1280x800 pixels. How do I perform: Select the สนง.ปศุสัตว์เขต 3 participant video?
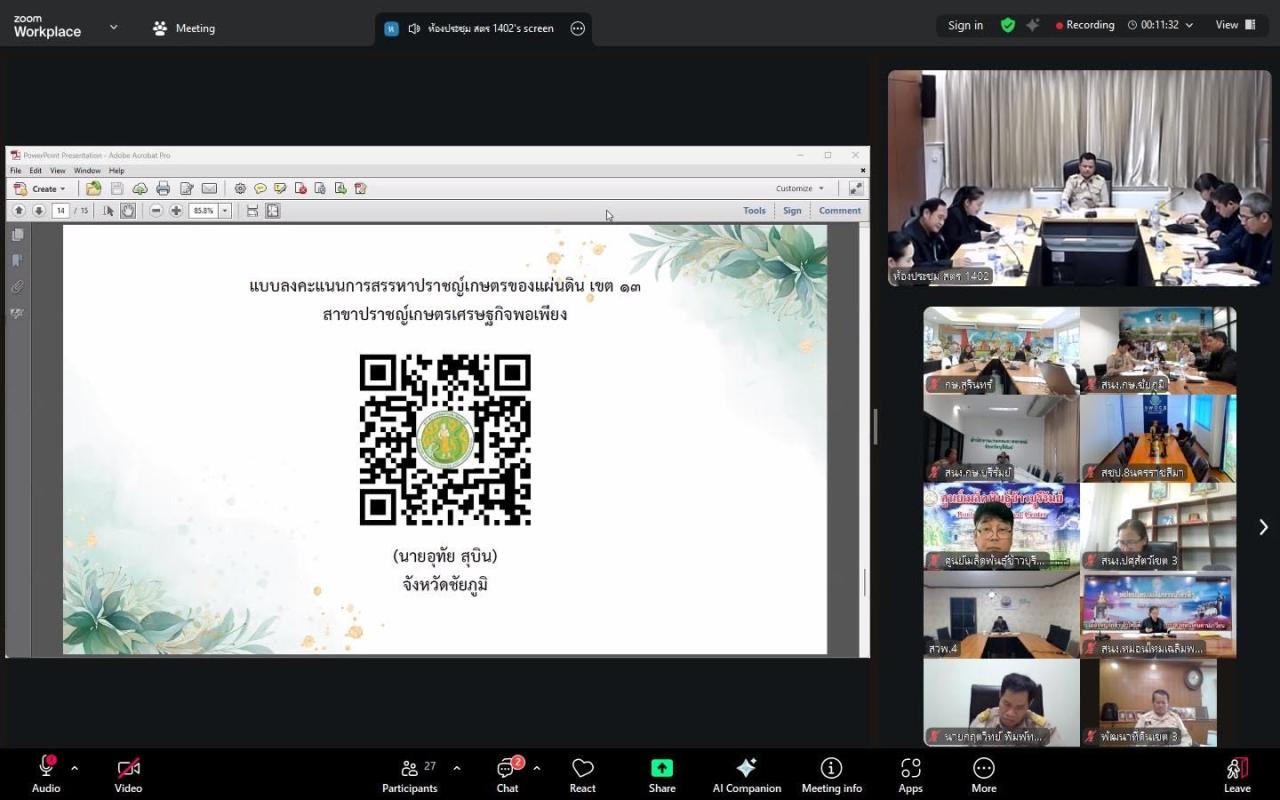(x=1158, y=526)
